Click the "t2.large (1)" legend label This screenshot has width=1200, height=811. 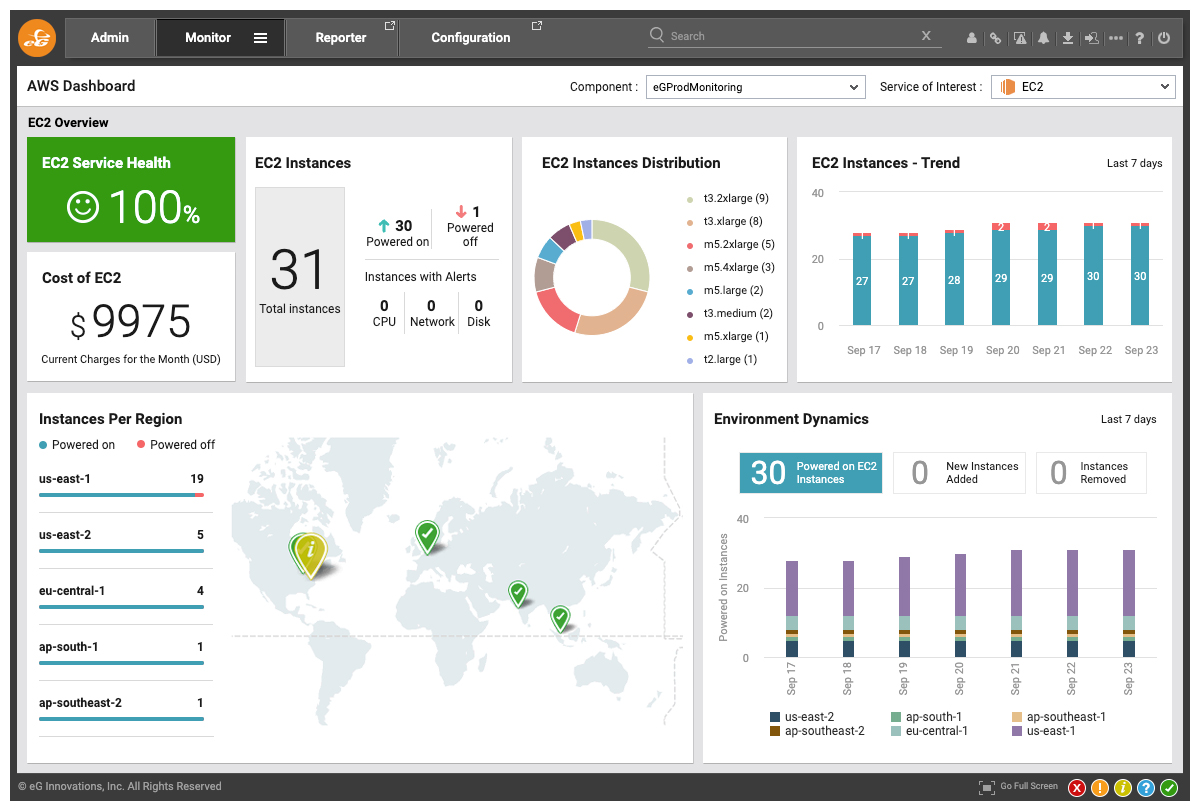(x=730, y=360)
